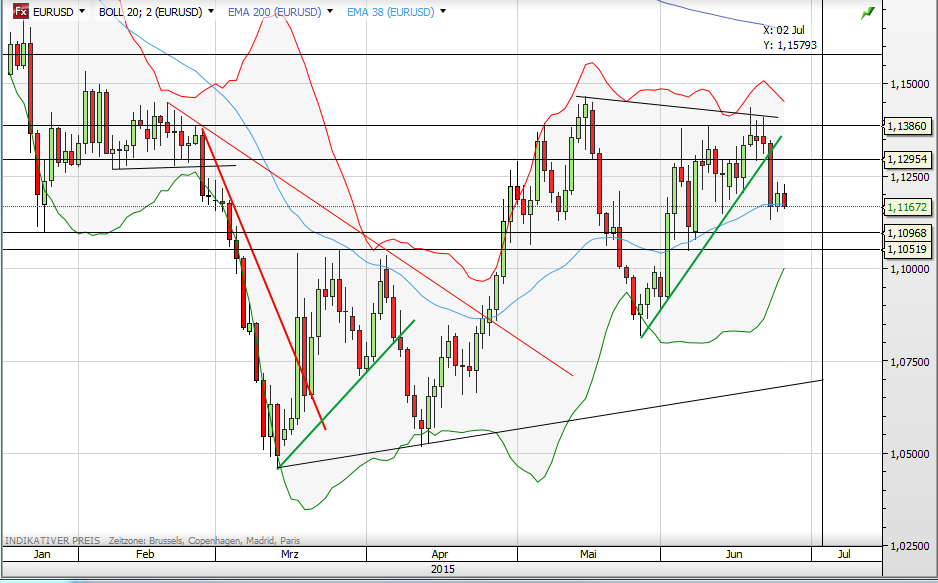
Task: Click the Feb month on time axis
Action: [x=145, y=554]
